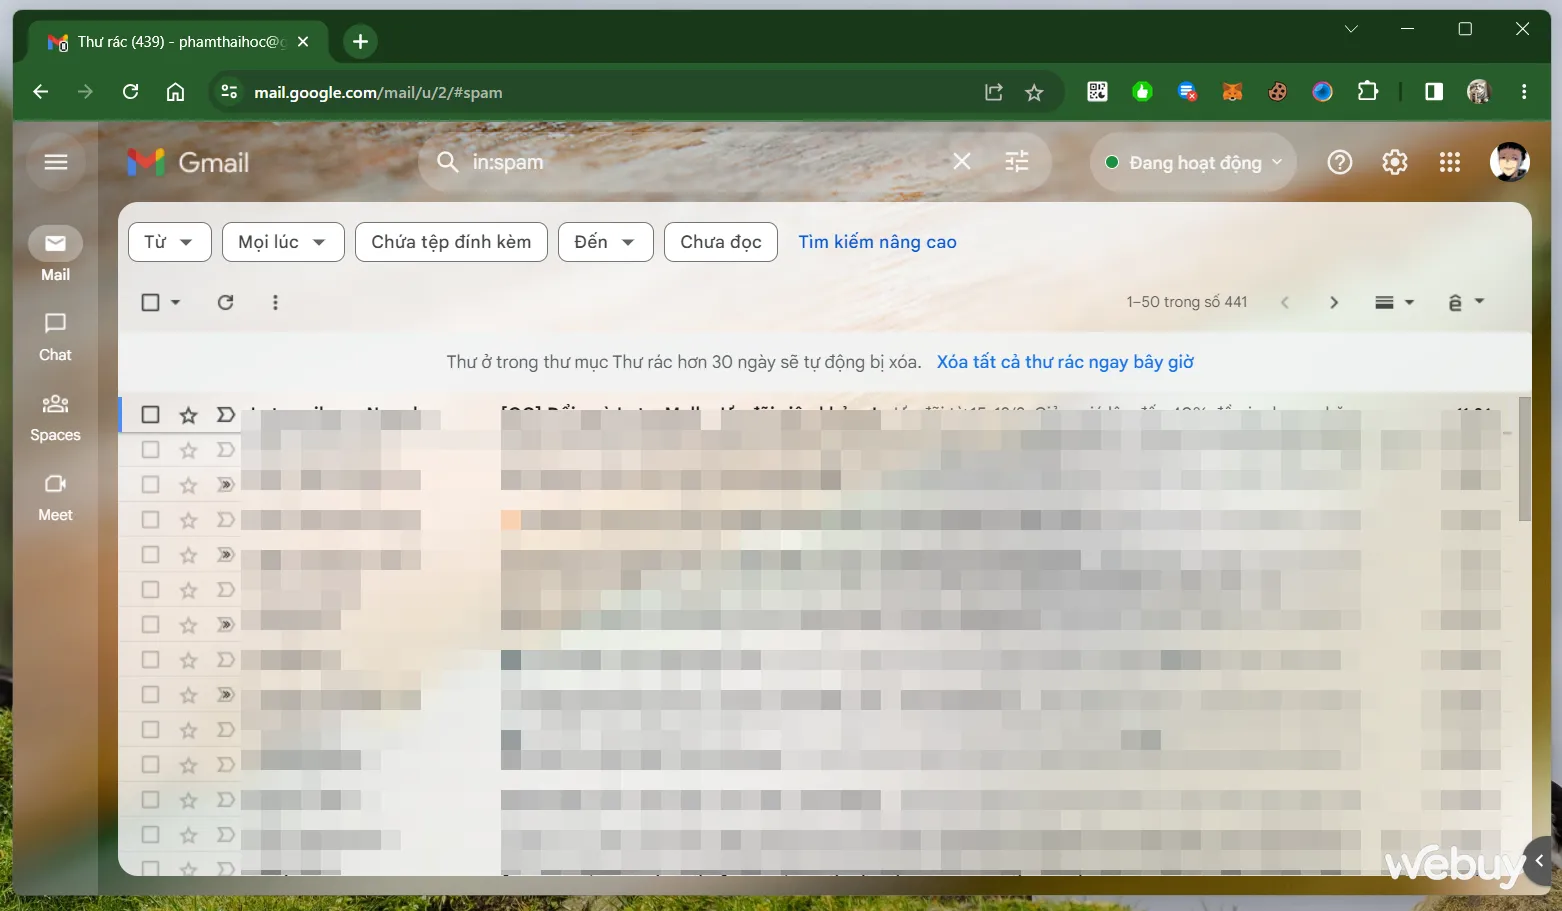Viewport: 1562px width, 911px height.
Task: Open Google apps grid launcher
Action: click(x=1449, y=162)
